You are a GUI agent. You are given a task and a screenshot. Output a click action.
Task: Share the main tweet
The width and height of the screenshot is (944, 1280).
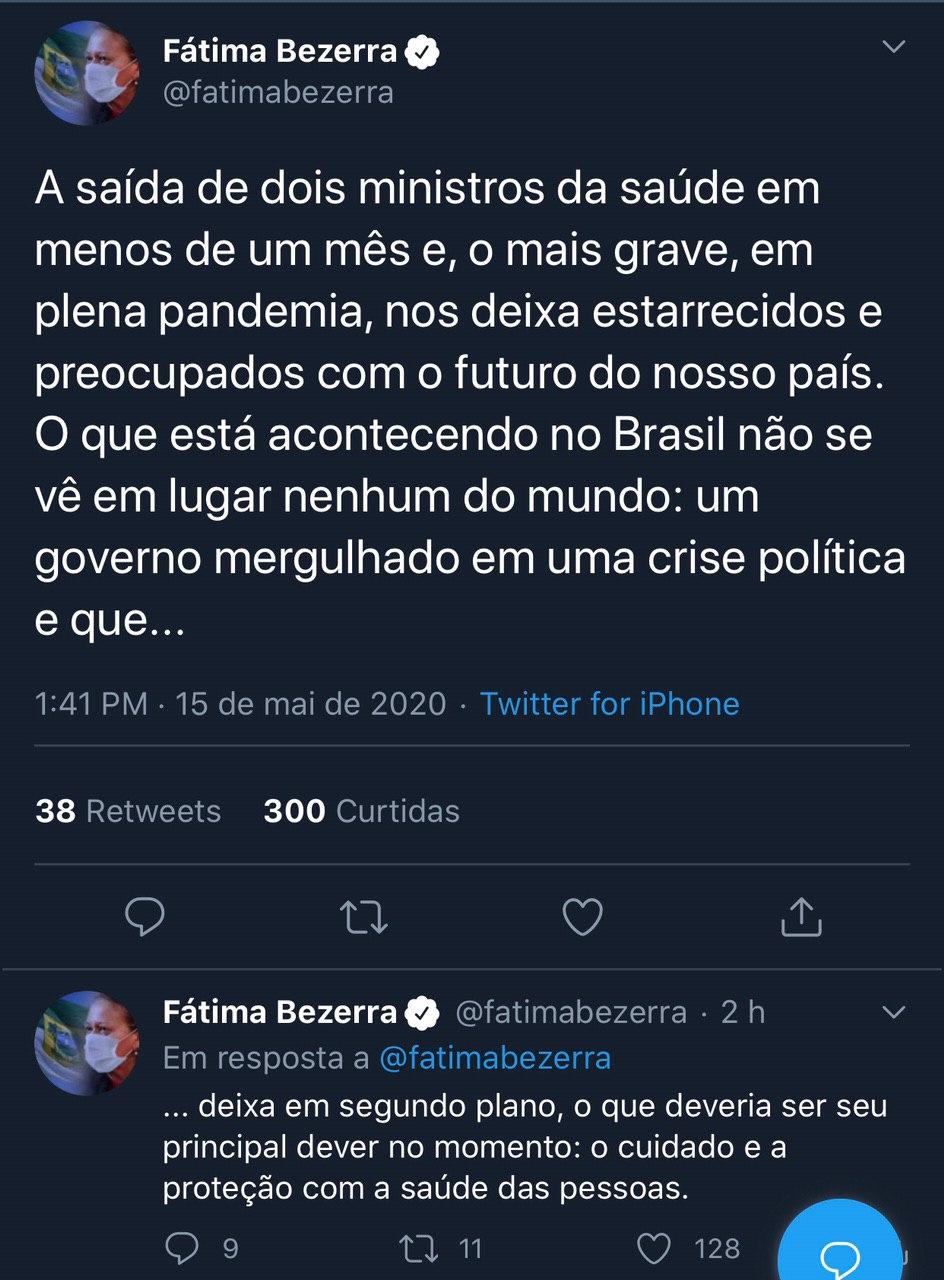click(800, 916)
